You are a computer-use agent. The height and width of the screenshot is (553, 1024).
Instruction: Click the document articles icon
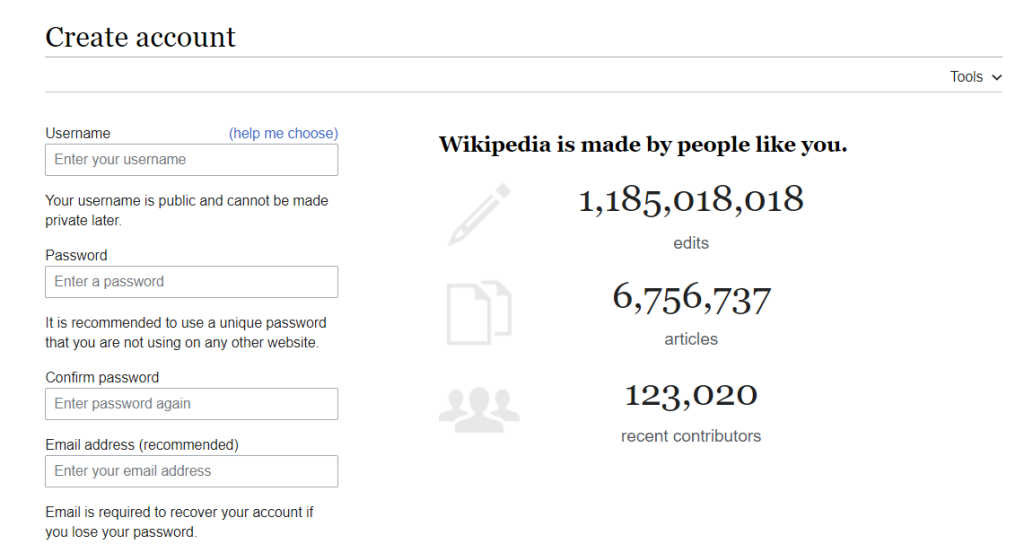coord(478,313)
